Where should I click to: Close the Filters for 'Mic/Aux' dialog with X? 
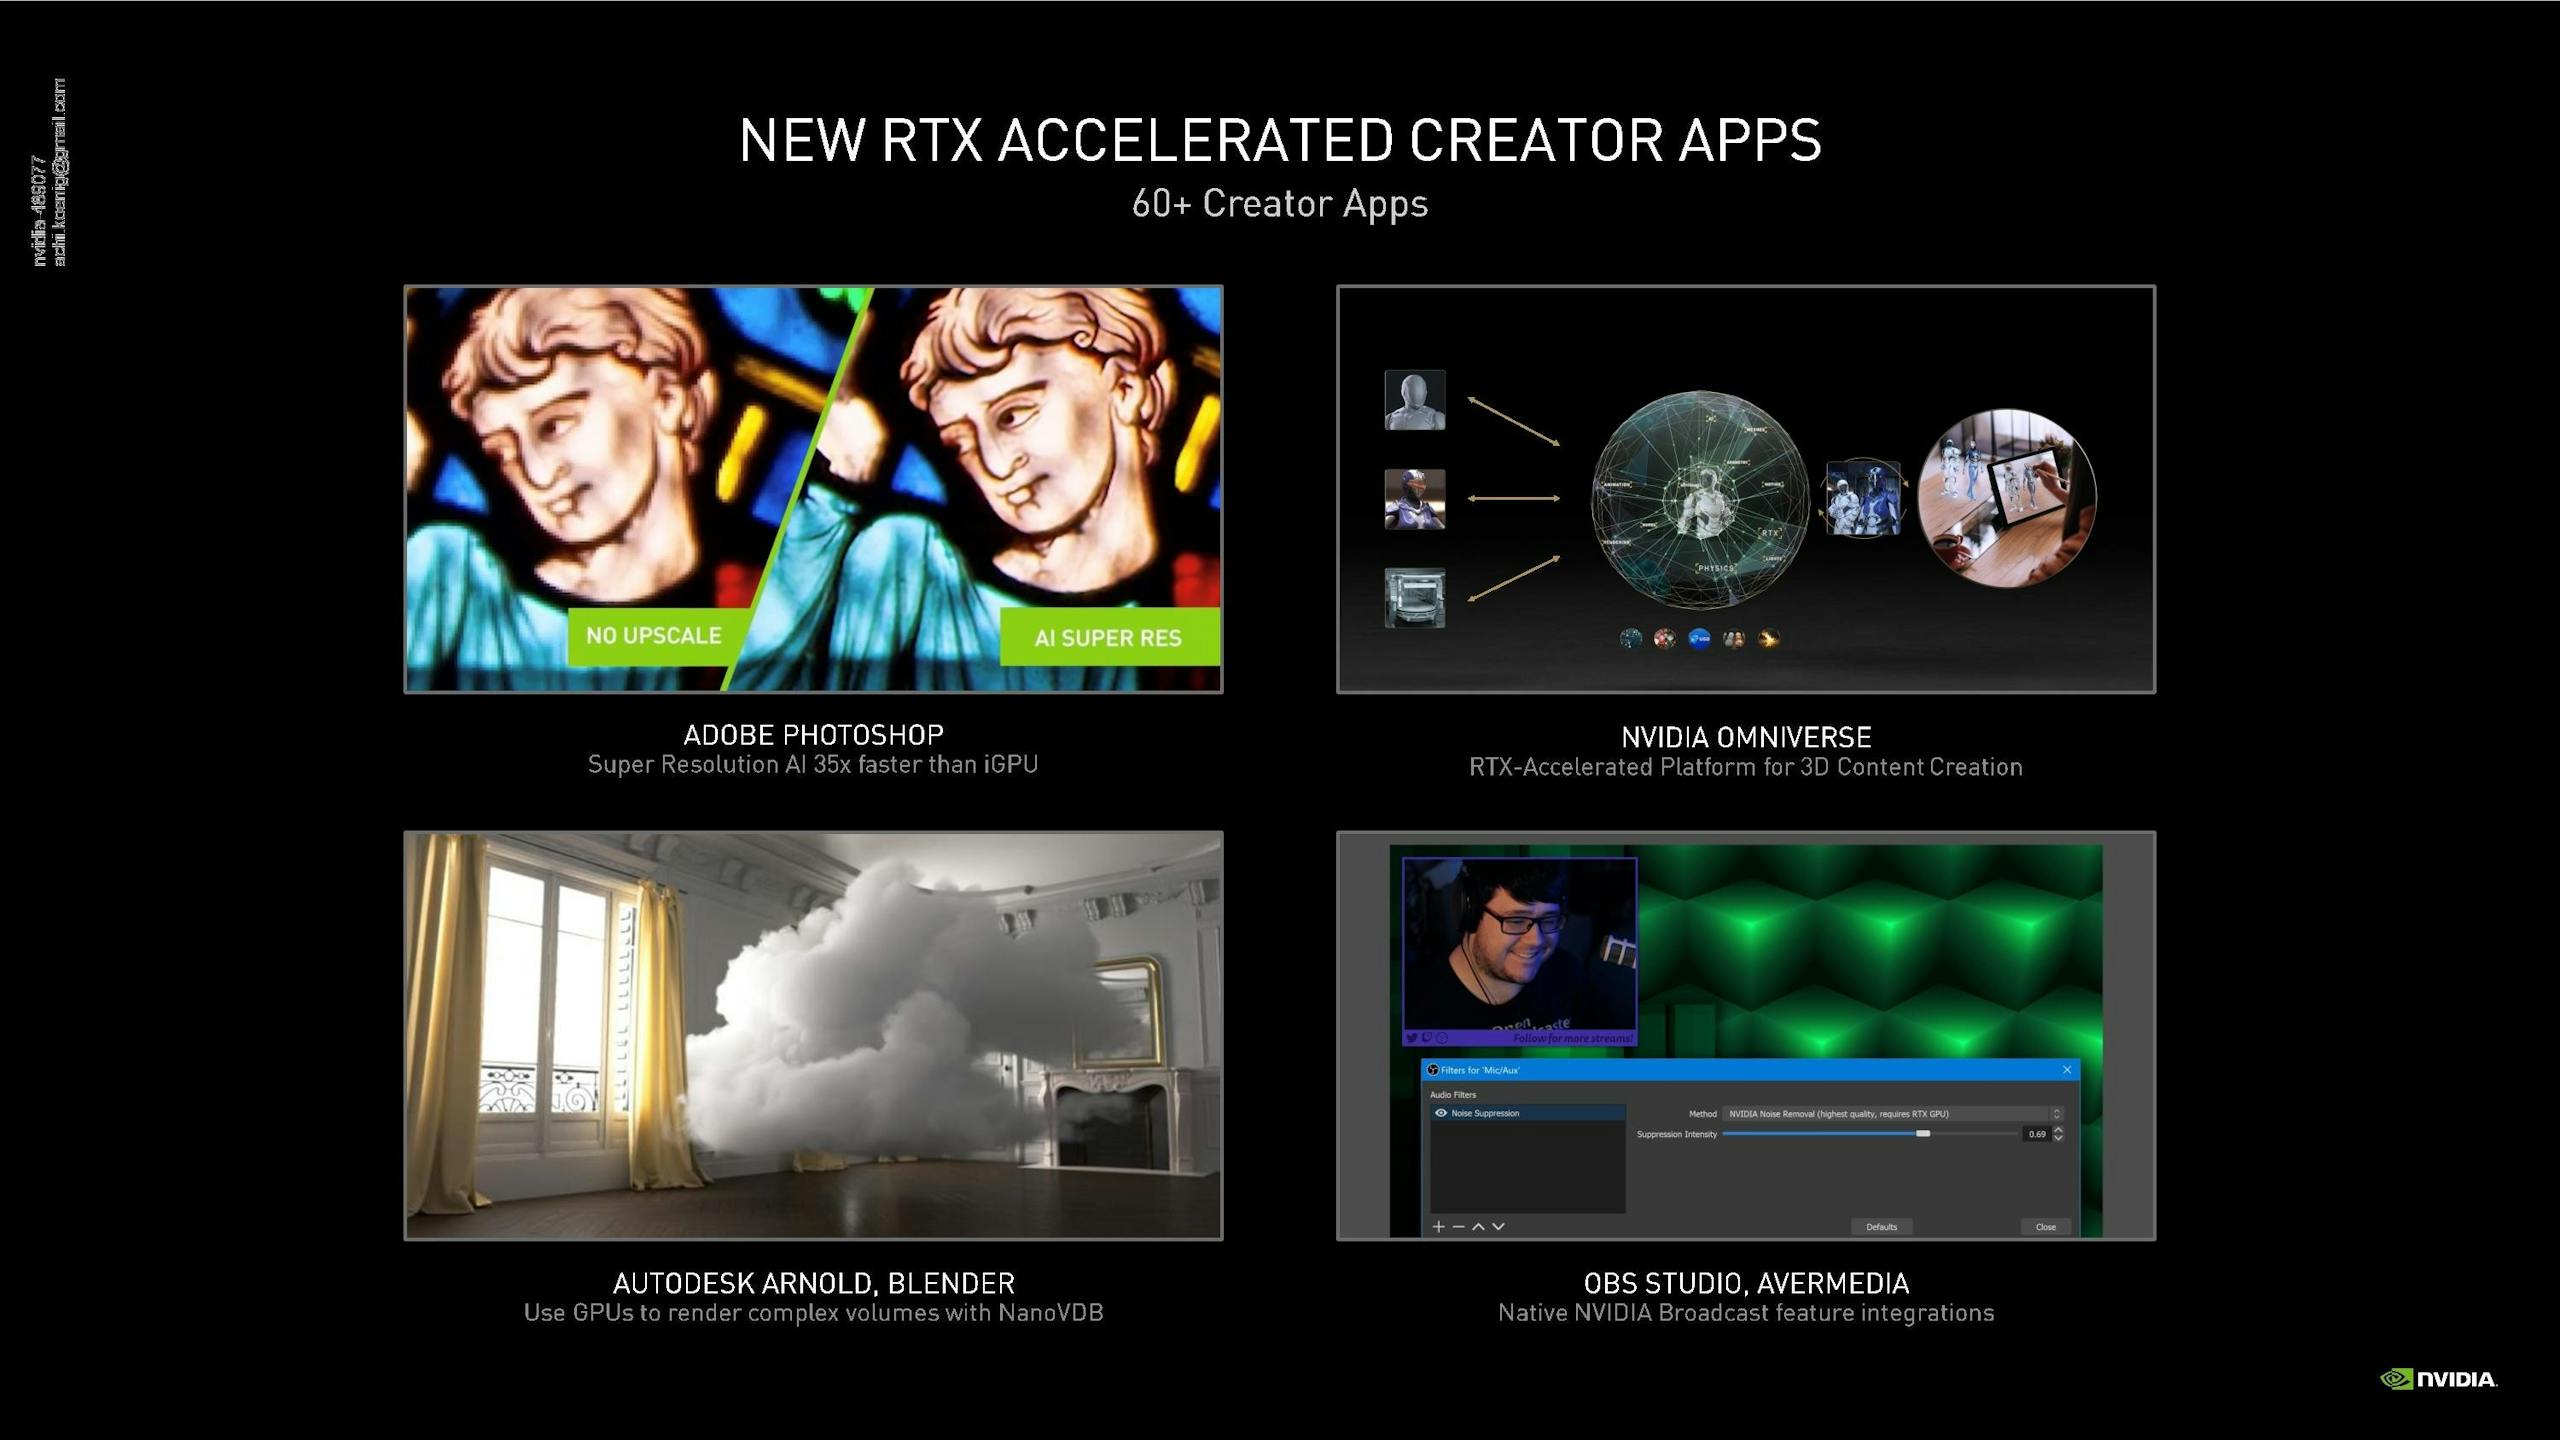(x=2067, y=1070)
